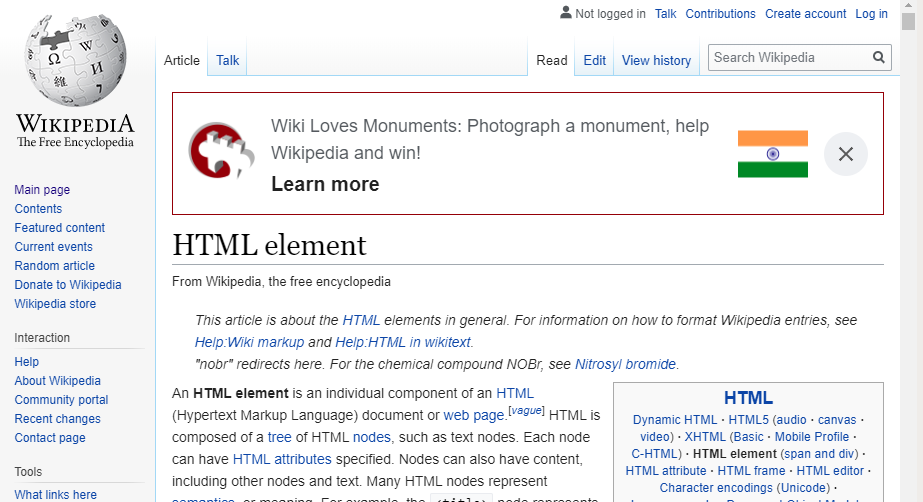The width and height of the screenshot is (923, 502).
Task: Open the View history tab
Action: (x=656, y=60)
